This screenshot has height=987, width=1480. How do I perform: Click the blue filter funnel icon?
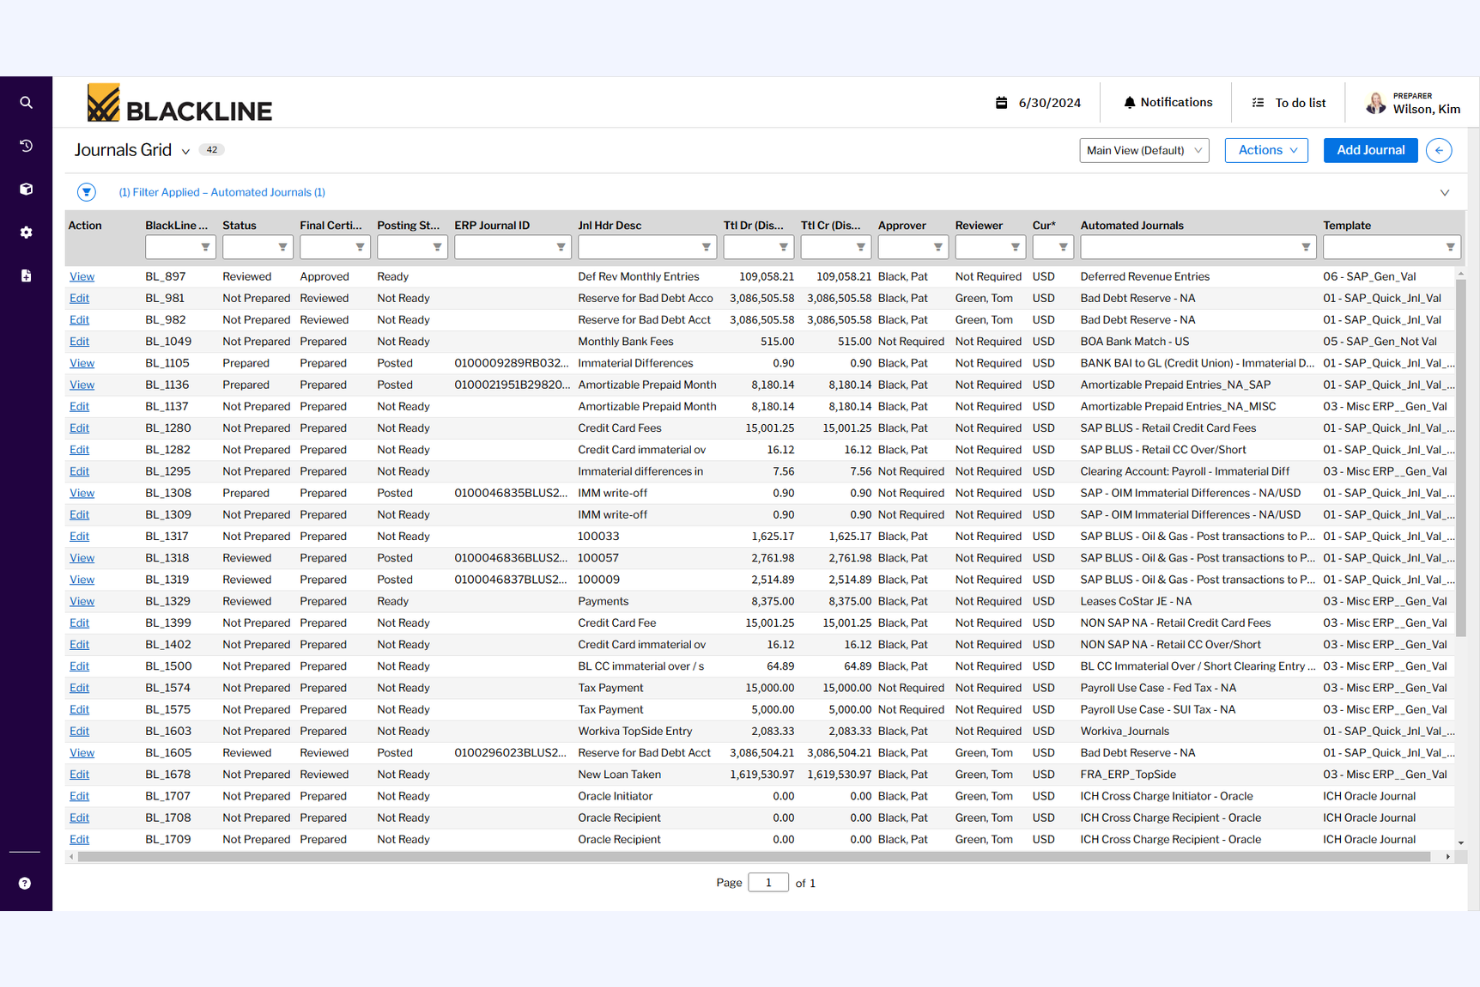[86, 191]
